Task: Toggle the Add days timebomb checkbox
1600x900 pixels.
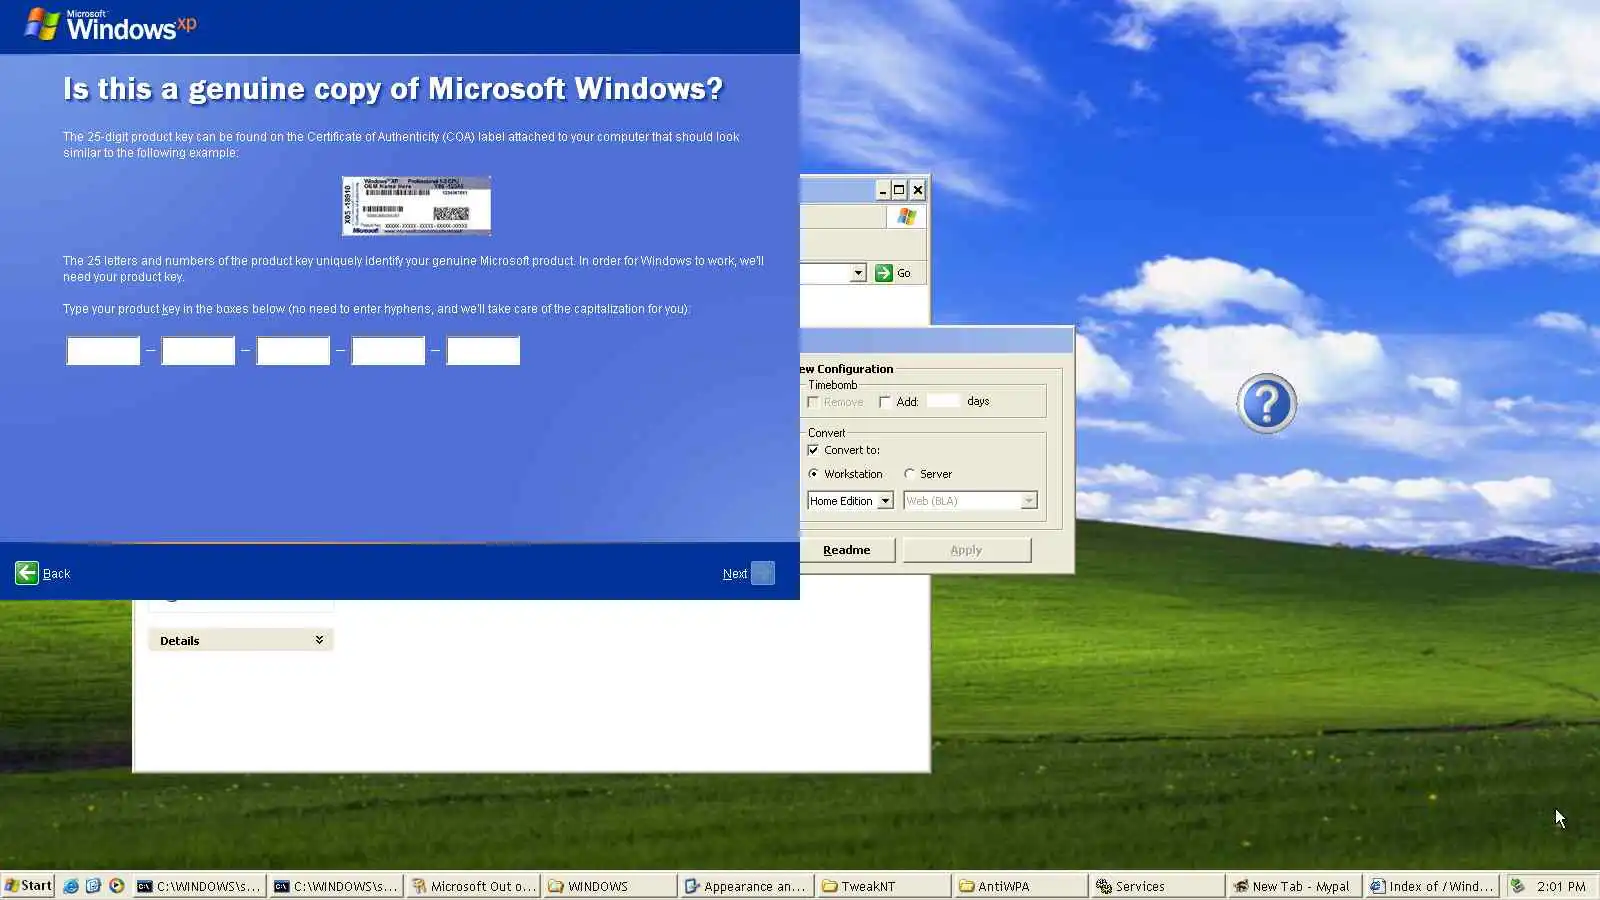Action: click(x=885, y=402)
